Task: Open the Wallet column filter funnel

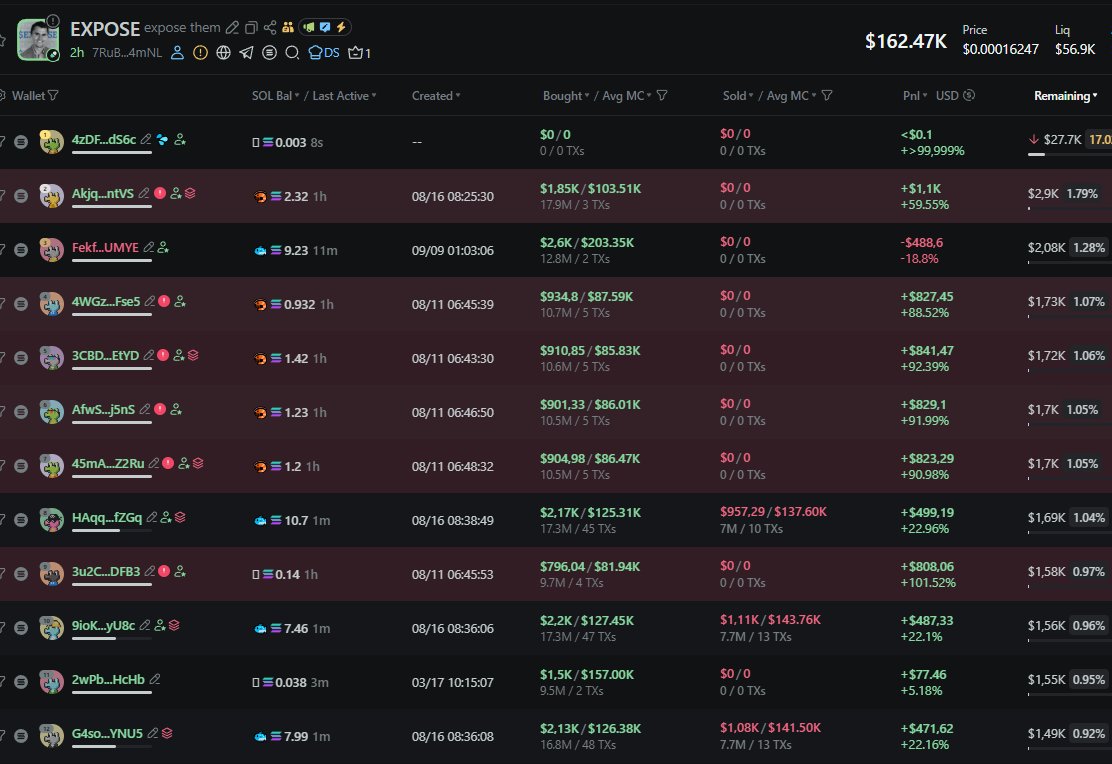Action: [53, 95]
